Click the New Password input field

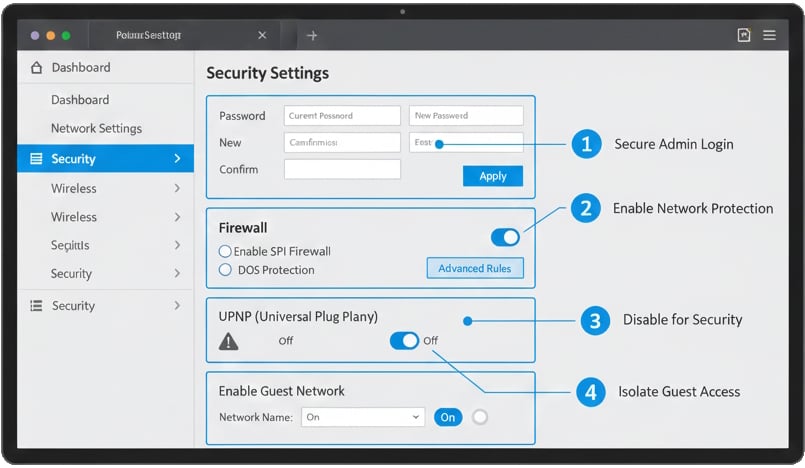pyautogui.click(x=466, y=116)
